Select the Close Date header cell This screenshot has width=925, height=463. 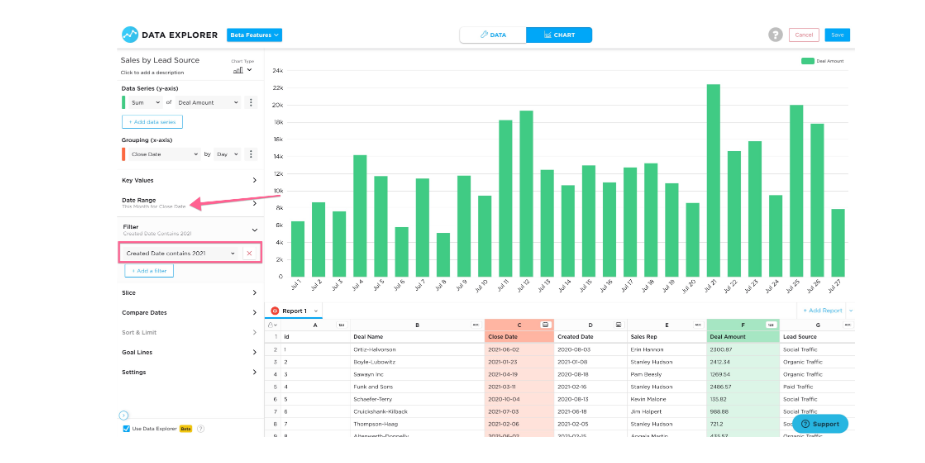[519, 337]
